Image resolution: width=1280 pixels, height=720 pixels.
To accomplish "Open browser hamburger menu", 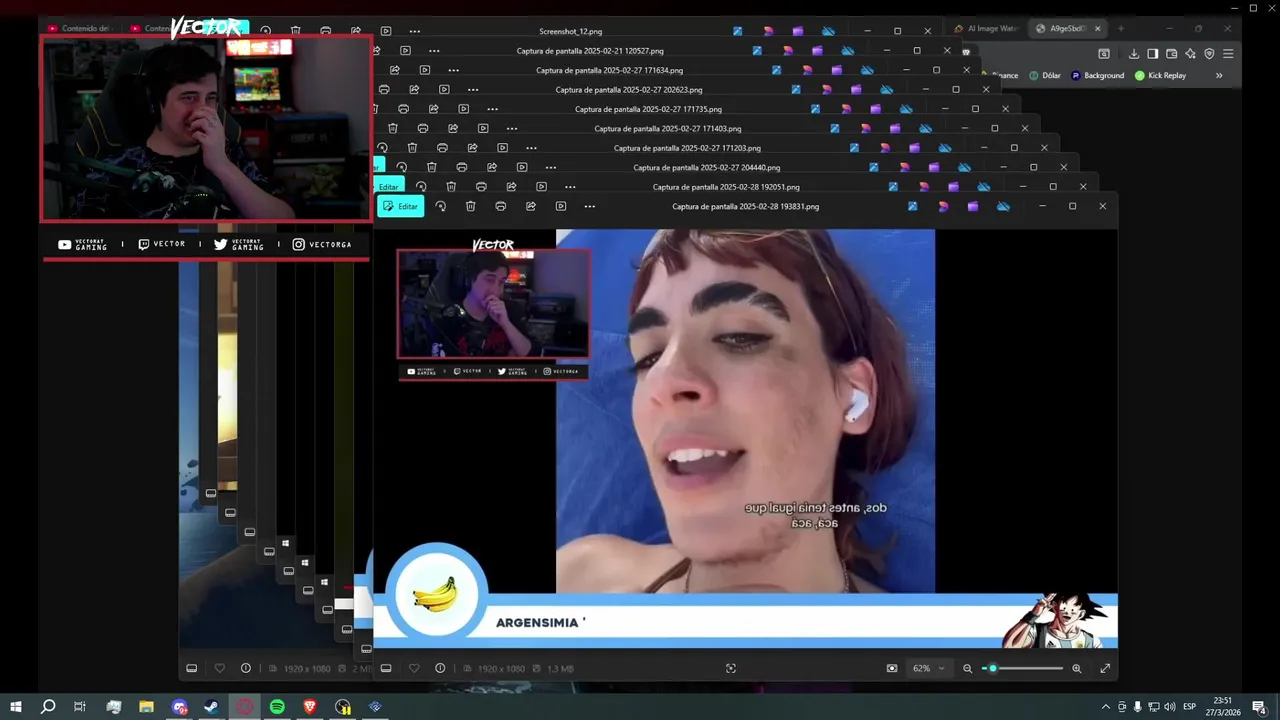I will pyautogui.click(x=1228, y=54).
